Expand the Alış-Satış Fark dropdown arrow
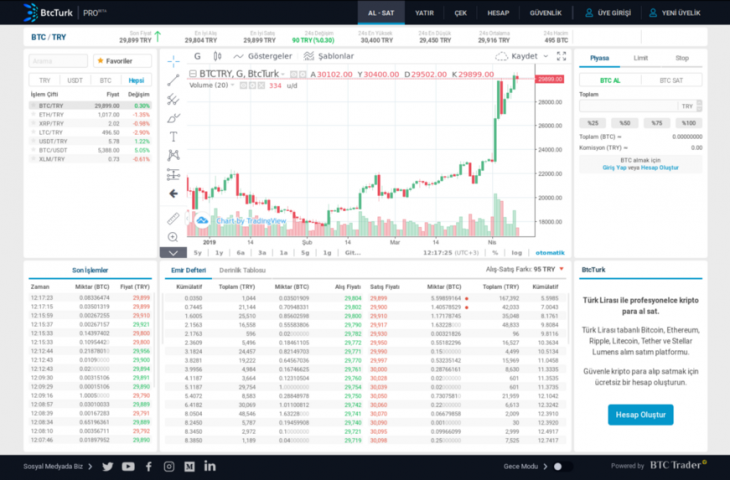The image size is (730, 480). pyautogui.click(x=561, y=269)
